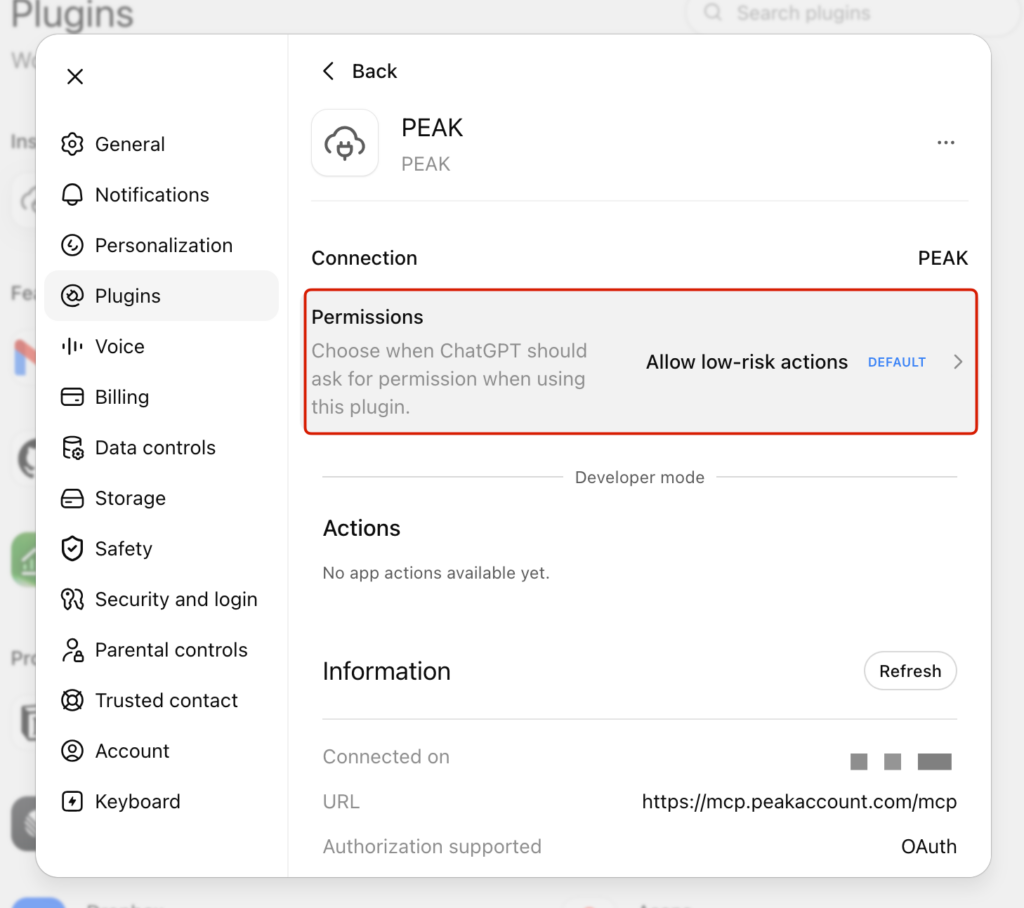Click the Authorization supported label
This screenshot has height=908, width=1024.
click(432, 847)
